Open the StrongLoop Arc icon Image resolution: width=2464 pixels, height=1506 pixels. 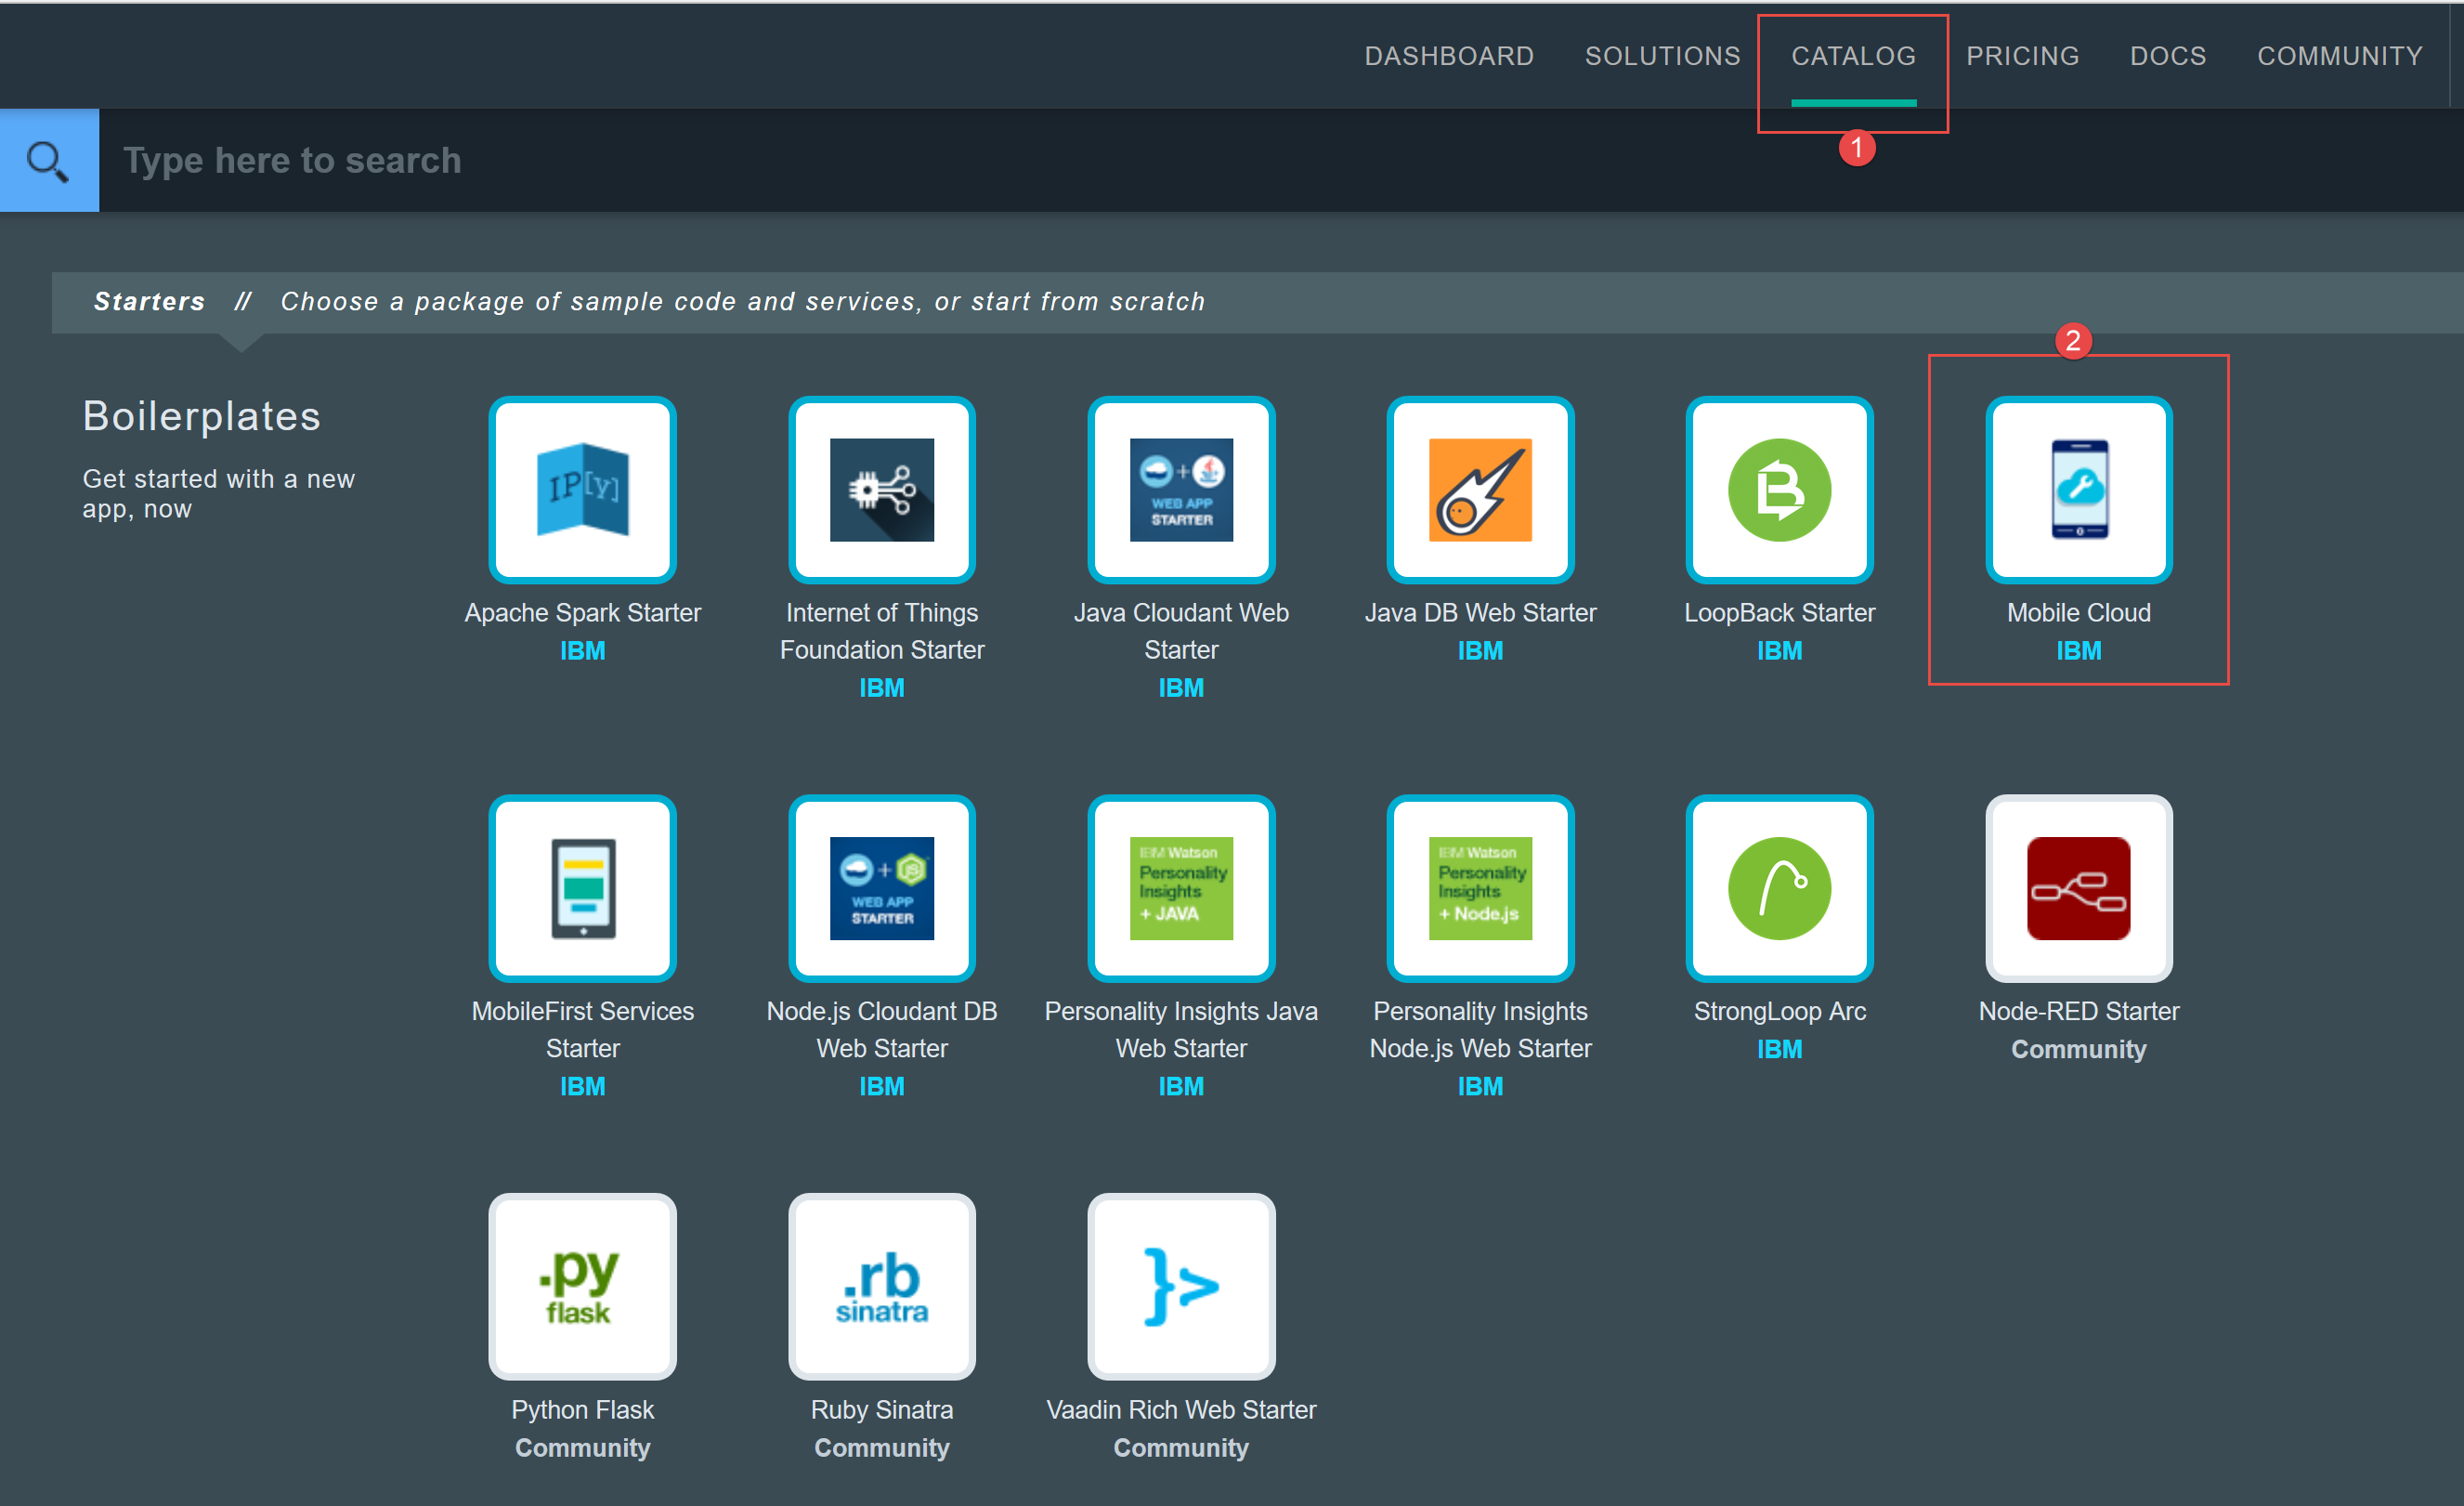(1779, 888)
